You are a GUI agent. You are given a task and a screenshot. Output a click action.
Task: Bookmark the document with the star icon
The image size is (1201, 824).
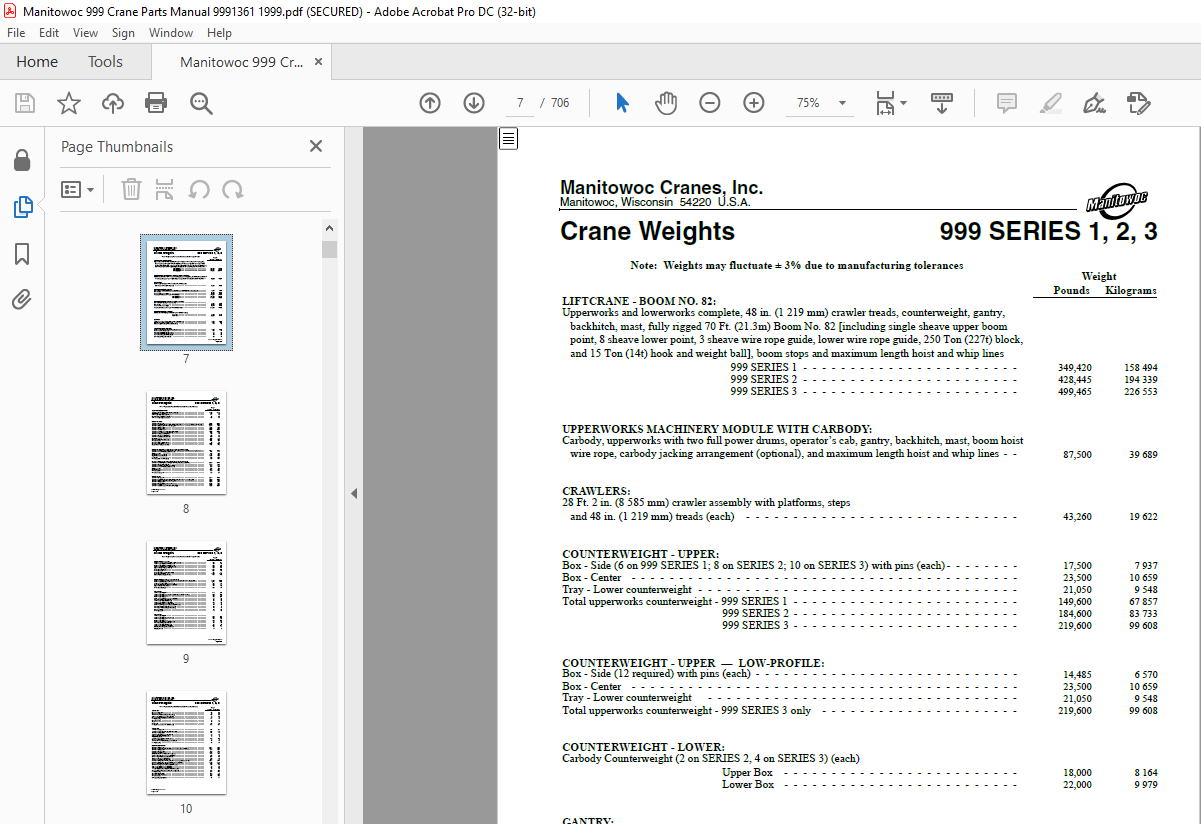pyautogui.click(x=69, y=103)
